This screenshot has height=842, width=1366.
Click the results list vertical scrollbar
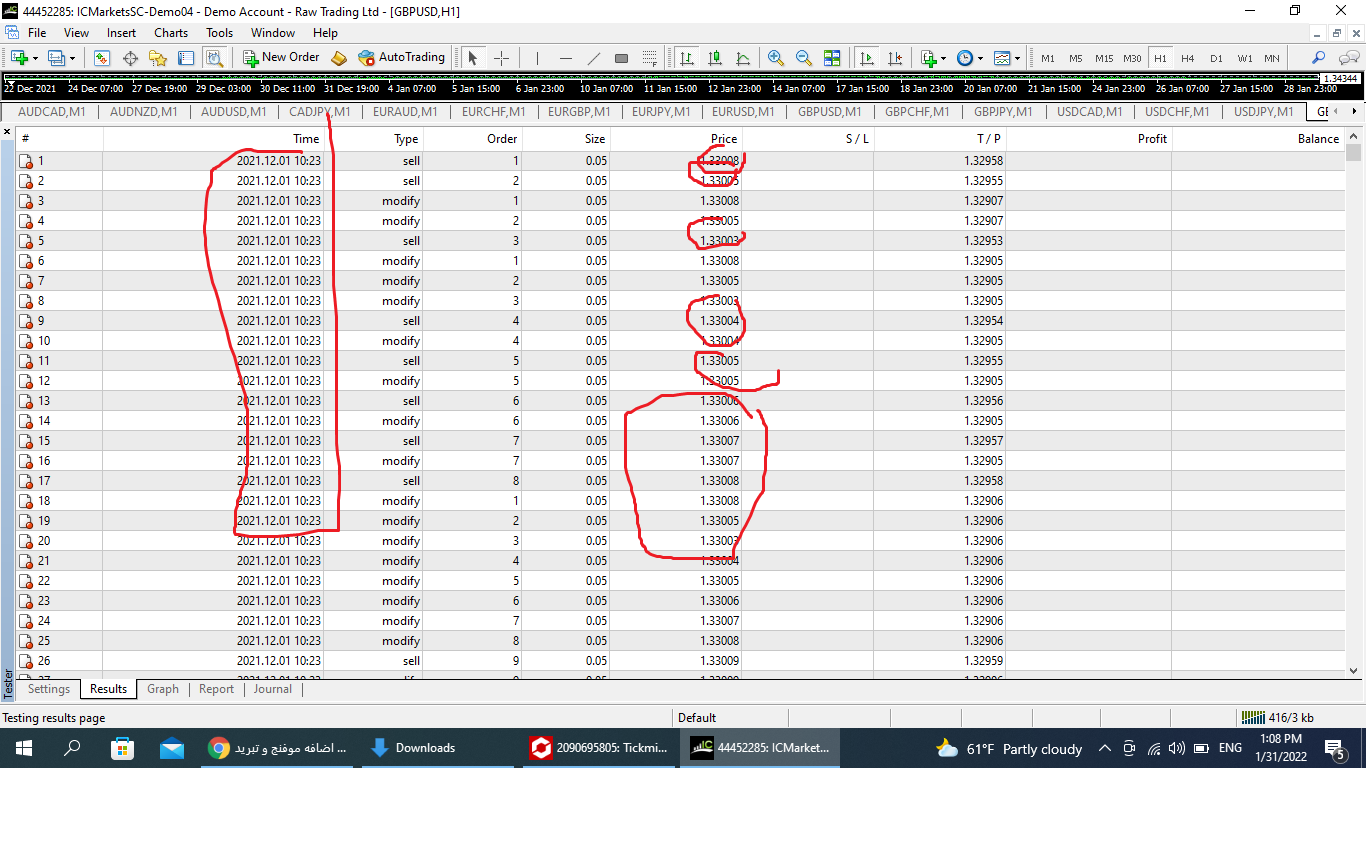pos(1354,400)
